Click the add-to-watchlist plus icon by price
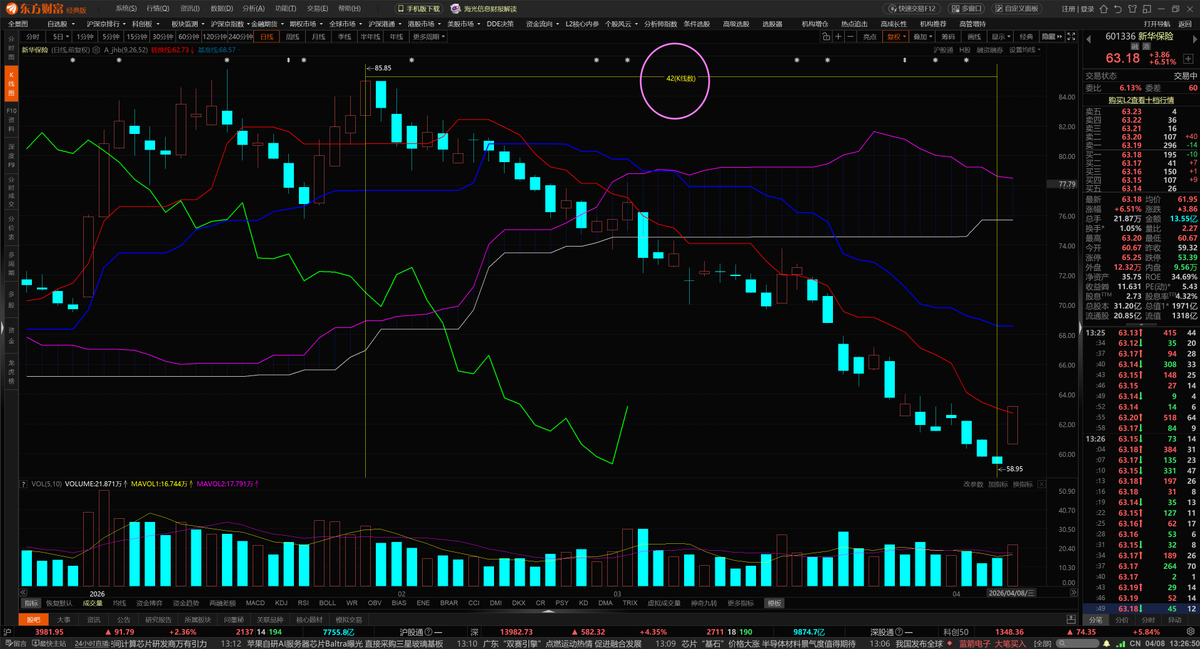Screen dimensions: 1200x649 (x=1189, y=57)
